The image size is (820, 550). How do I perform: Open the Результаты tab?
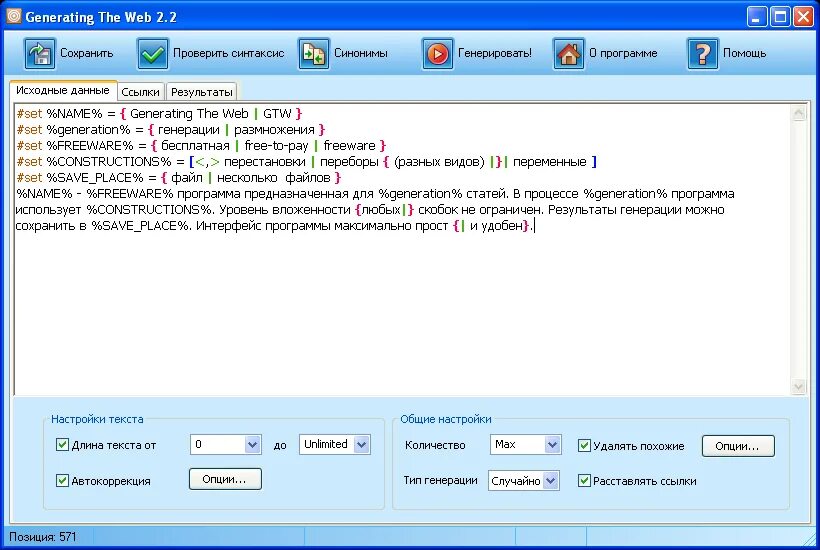pyautogui.click(x=201, y=92)
